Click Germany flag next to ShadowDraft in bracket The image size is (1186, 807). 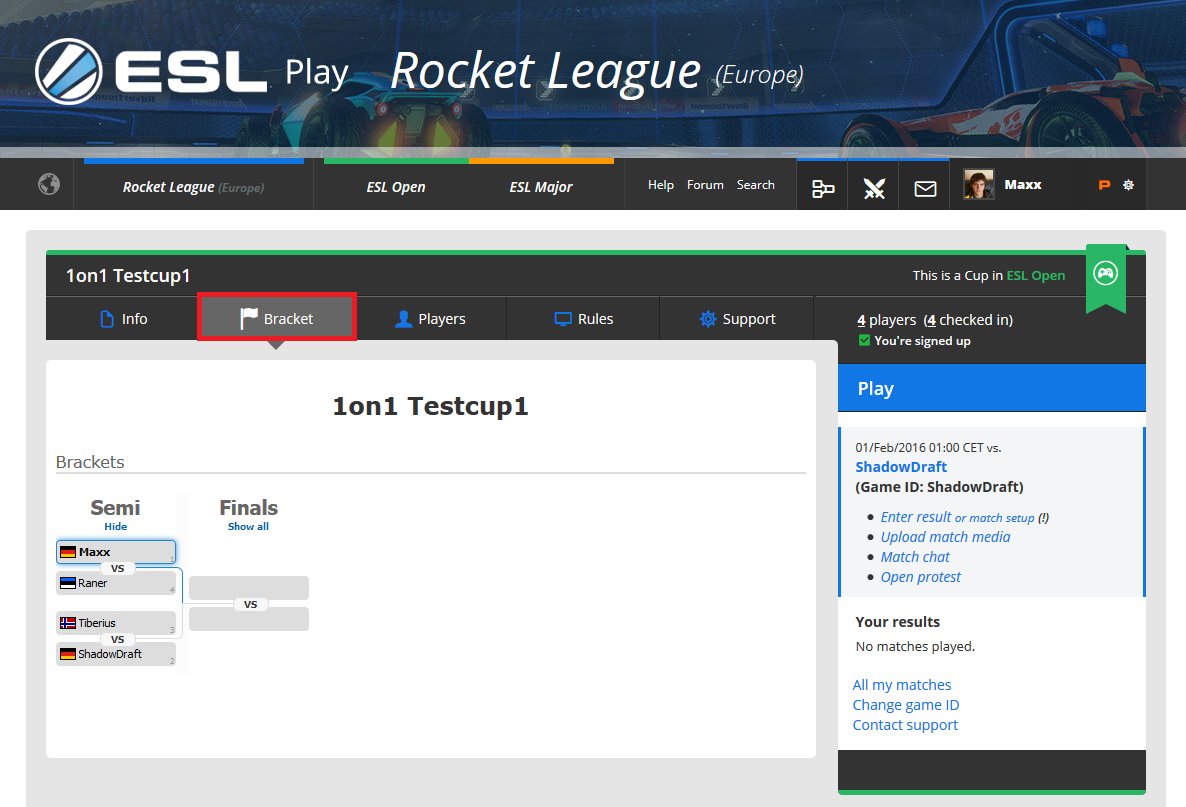(68, 654)
